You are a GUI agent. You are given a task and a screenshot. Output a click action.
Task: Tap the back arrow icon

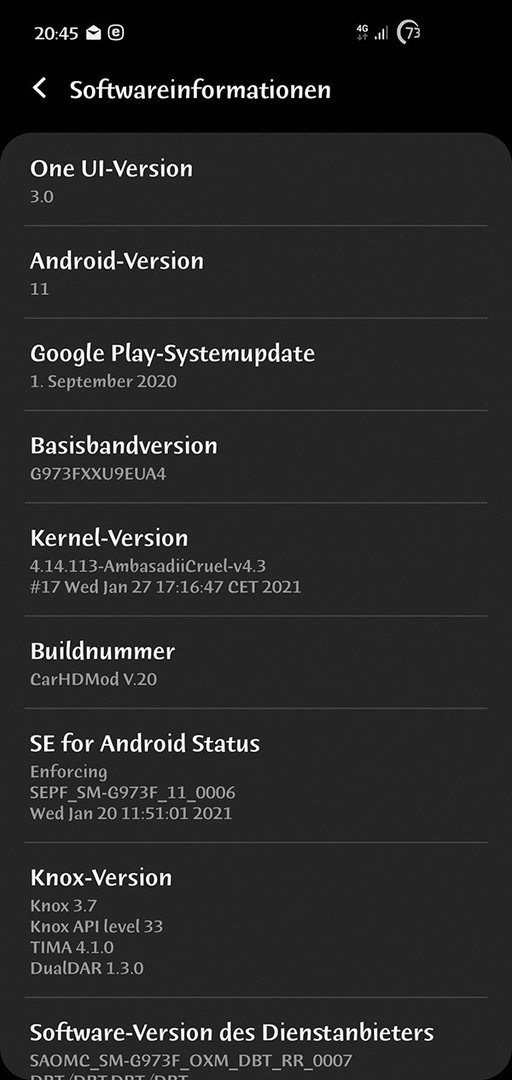[x=40, y=88]
